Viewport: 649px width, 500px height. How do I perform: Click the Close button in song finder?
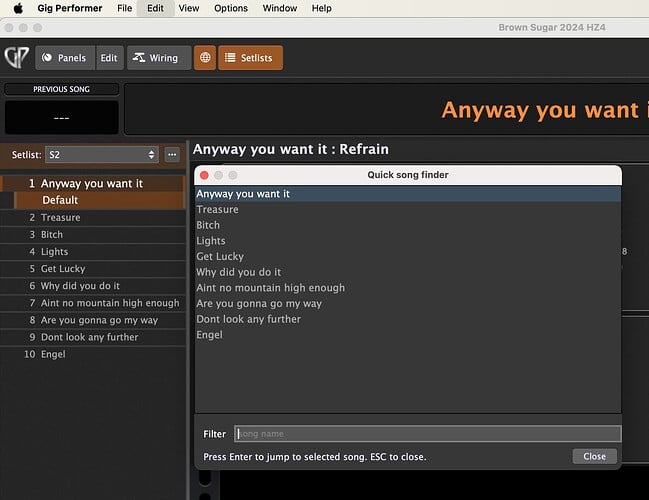pos(594,456)
